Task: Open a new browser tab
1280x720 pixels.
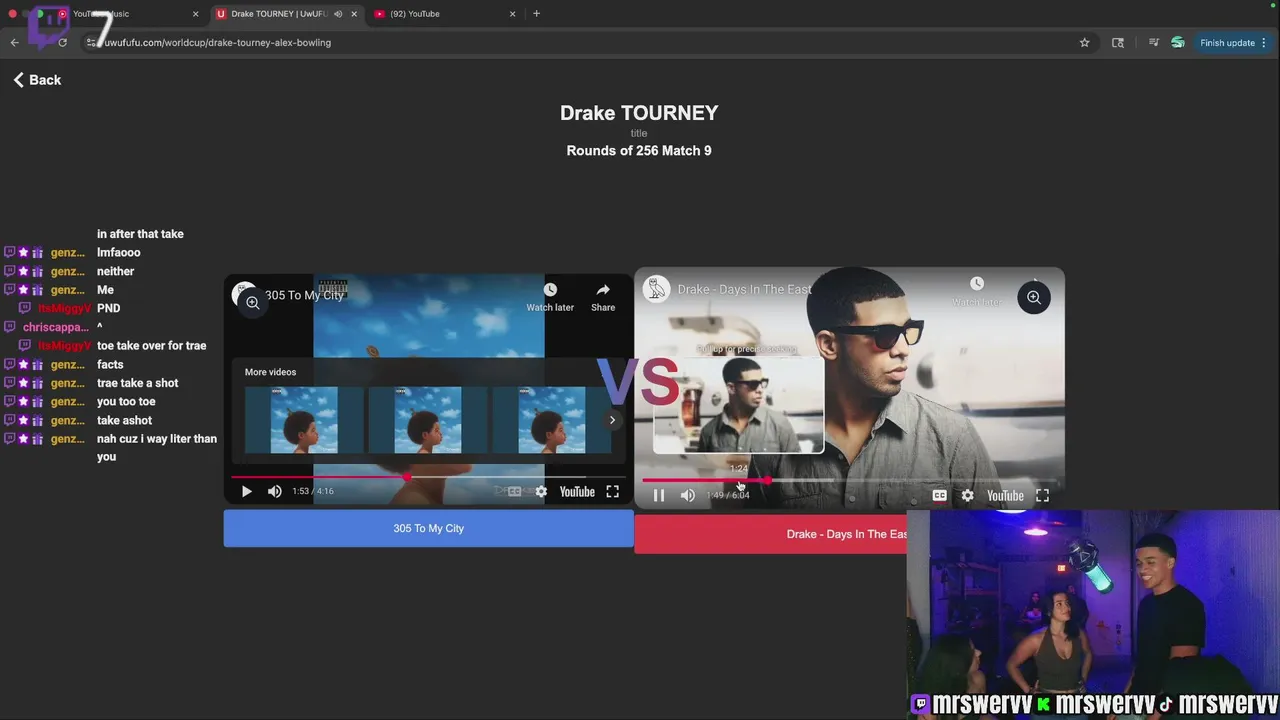Action: tap(537, 14)
